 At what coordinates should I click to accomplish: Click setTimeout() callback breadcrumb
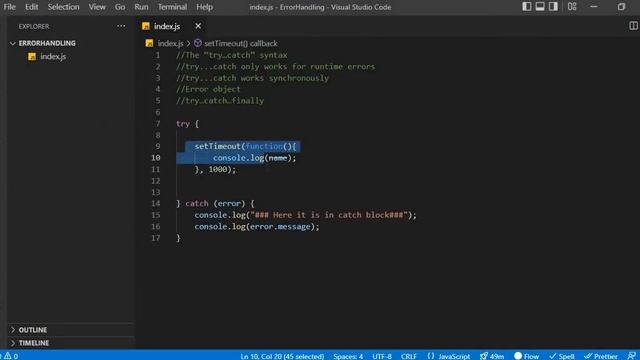coord(241,43)
